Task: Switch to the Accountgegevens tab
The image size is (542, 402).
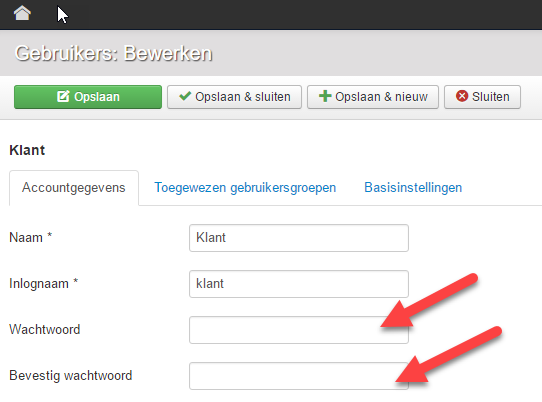Action: (74, 188)
